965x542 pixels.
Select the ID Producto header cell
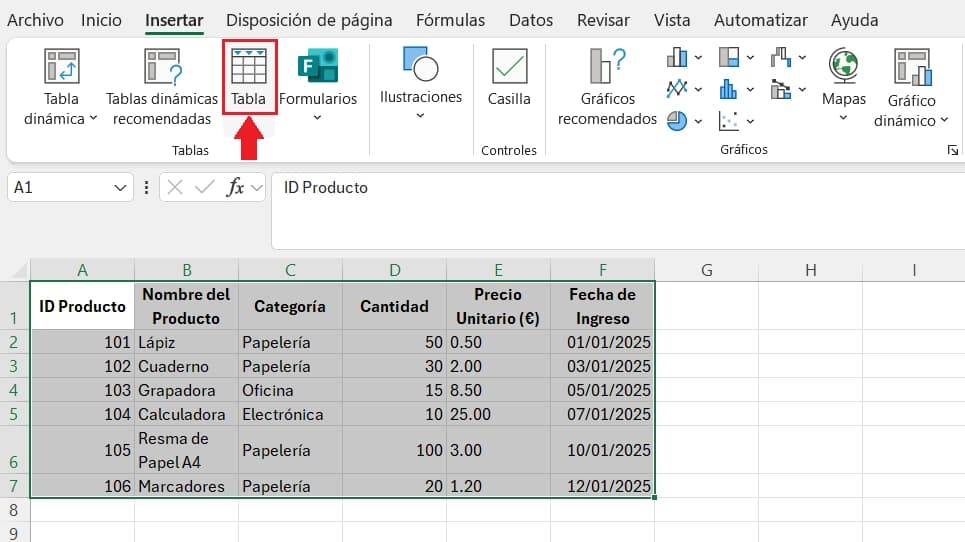82,306
